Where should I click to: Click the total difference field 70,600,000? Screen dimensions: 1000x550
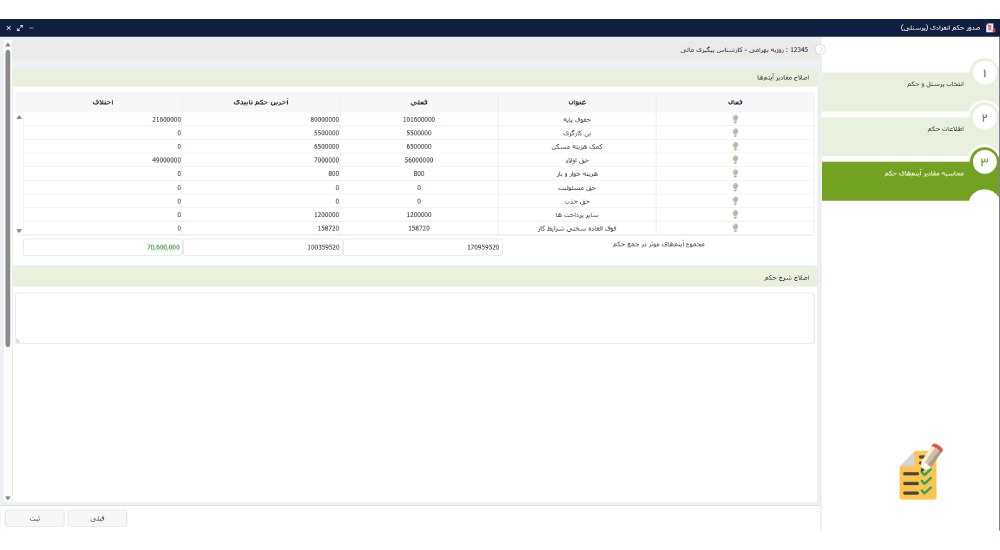(x=103, y=248)
